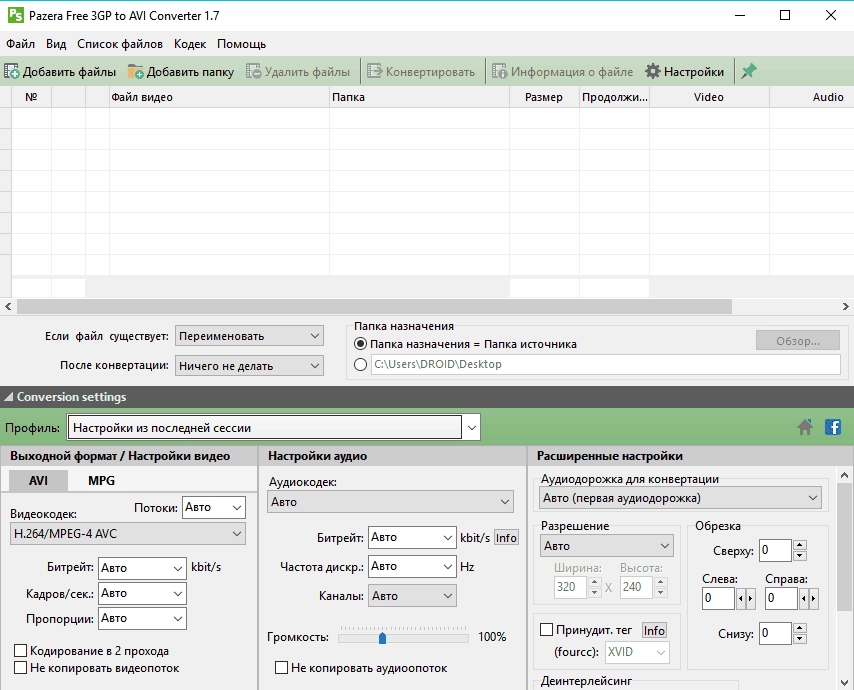854x690 pixels.
Task: Click the Конвертировать toolbar icon
Action: [374, 71]
